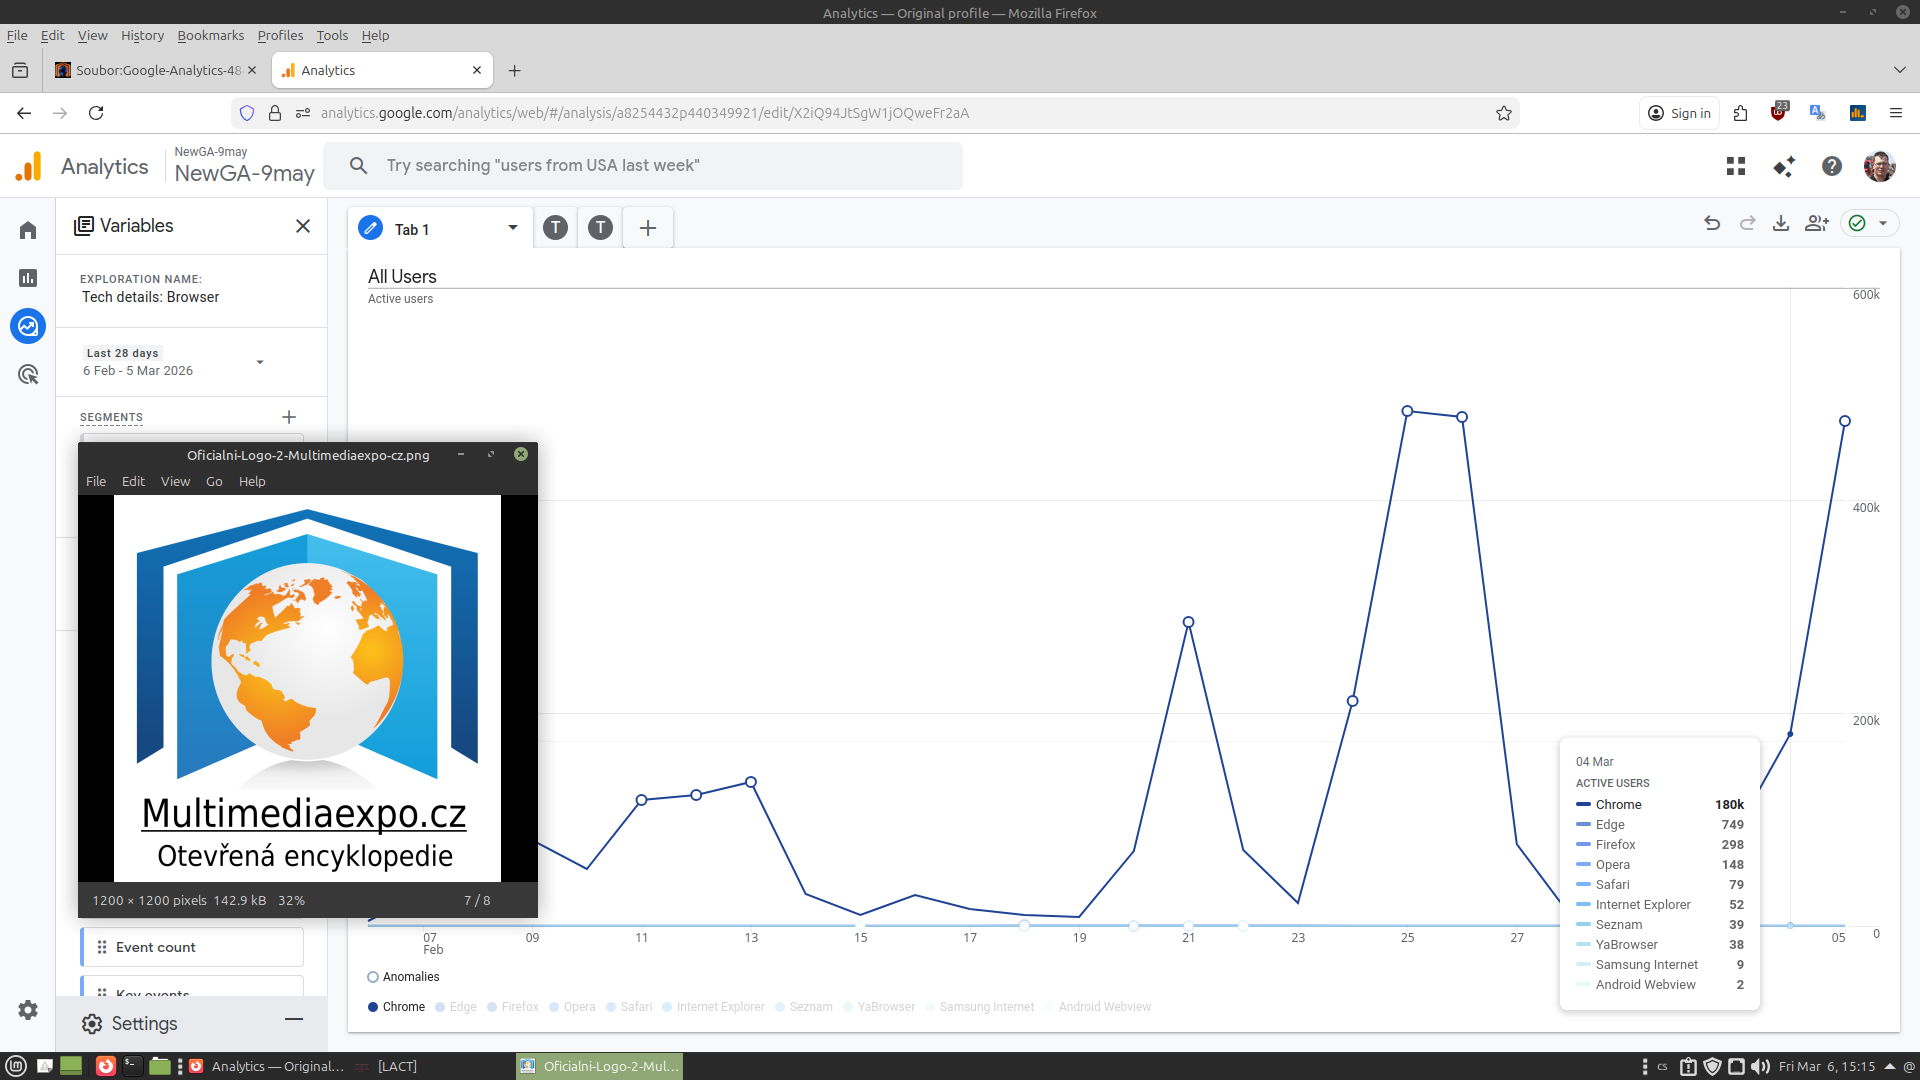Viewport: 1920px width, 1080px height.
Task: Open Analytics help question-mark icon
Action: click(1832, 166)
